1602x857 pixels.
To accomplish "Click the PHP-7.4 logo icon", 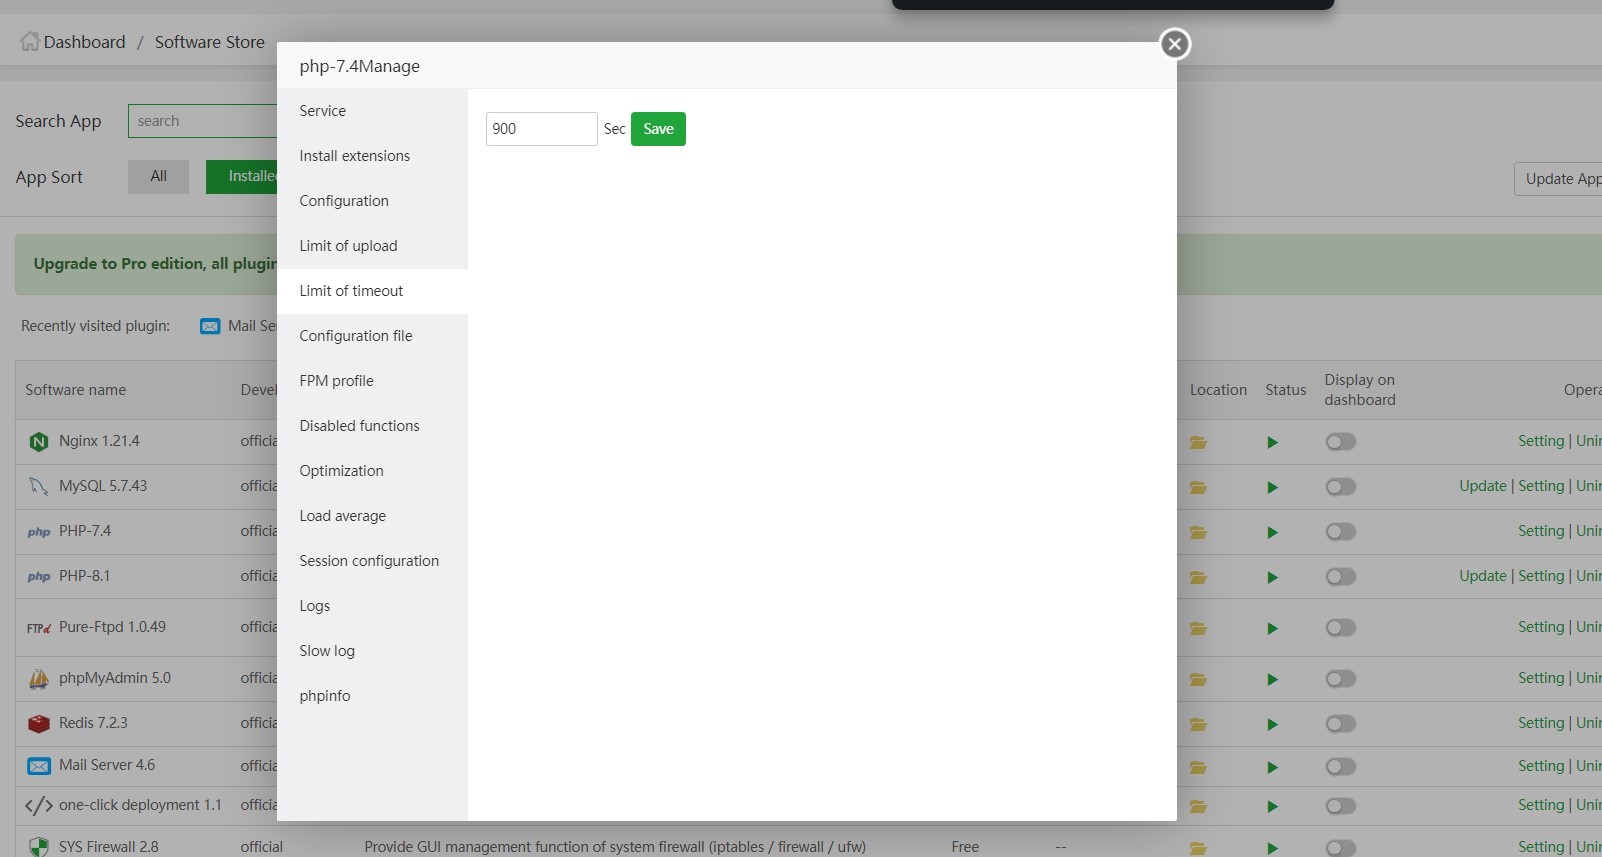I will pos(39,532).
